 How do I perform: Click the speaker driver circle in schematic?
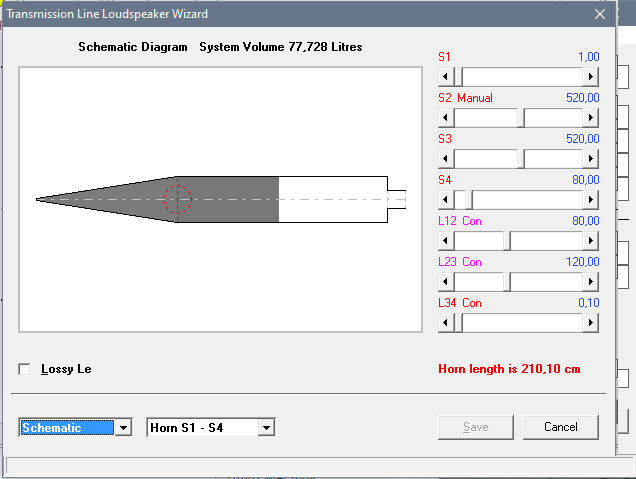tap(177, 199)
